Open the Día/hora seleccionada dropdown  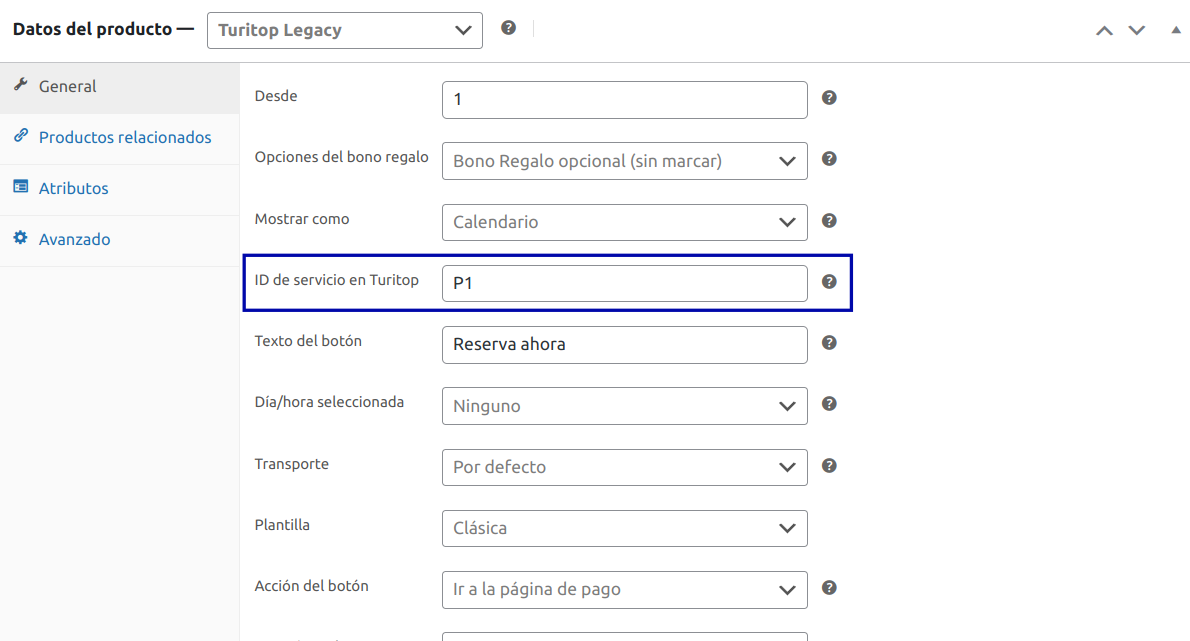pos(624,406)
